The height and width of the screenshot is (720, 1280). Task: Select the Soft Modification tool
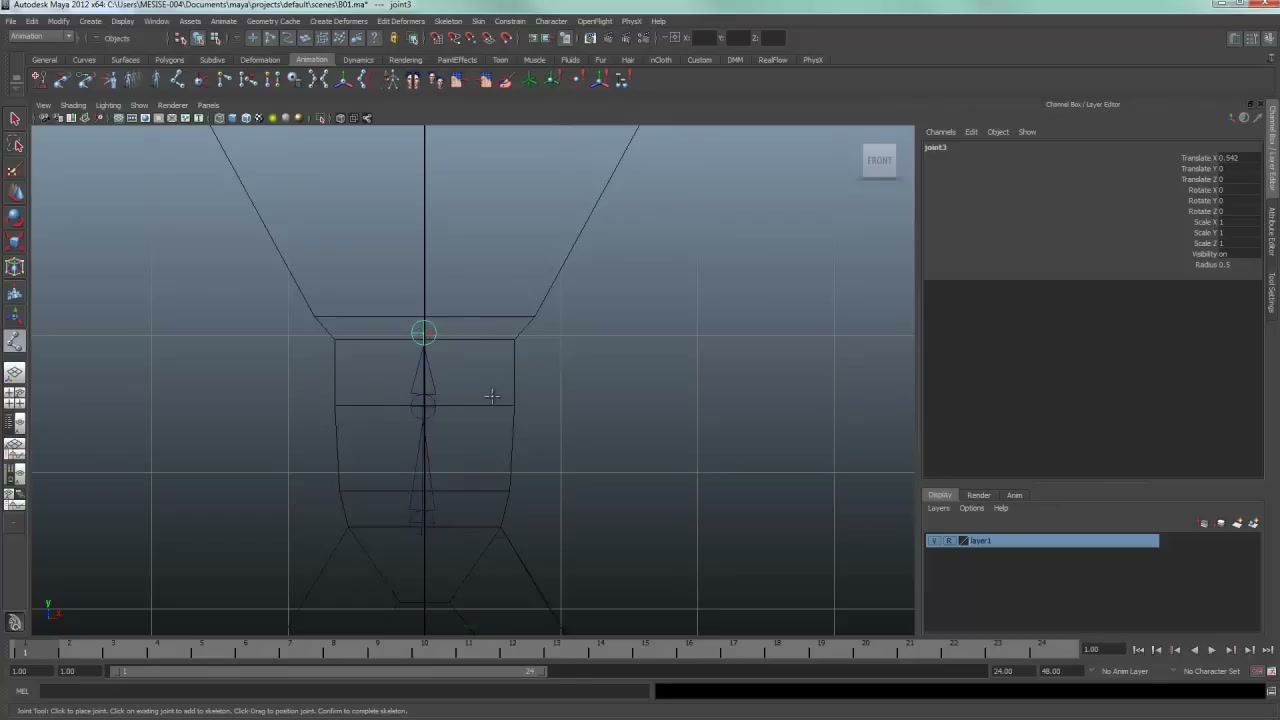15,292
